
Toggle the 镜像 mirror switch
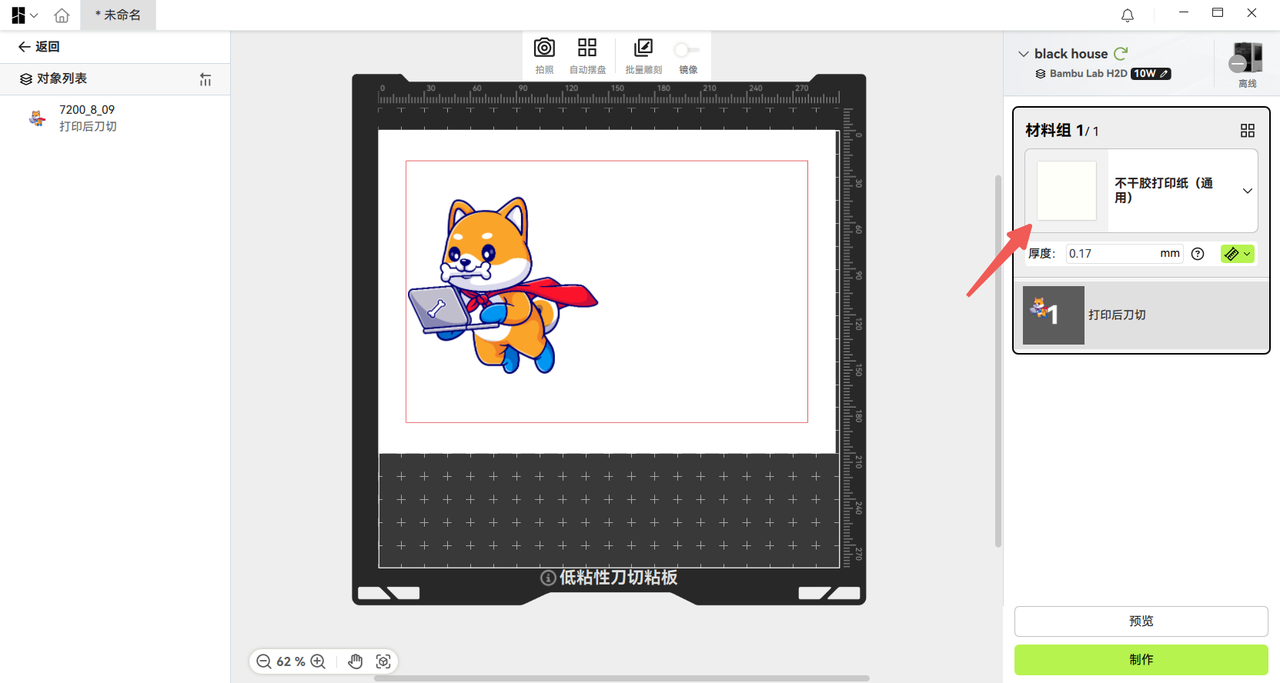687,49
